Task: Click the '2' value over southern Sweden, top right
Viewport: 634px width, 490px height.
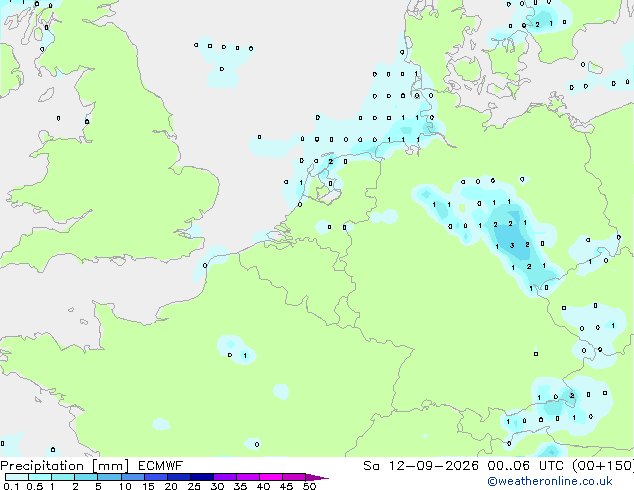Action: coord(537,25)
